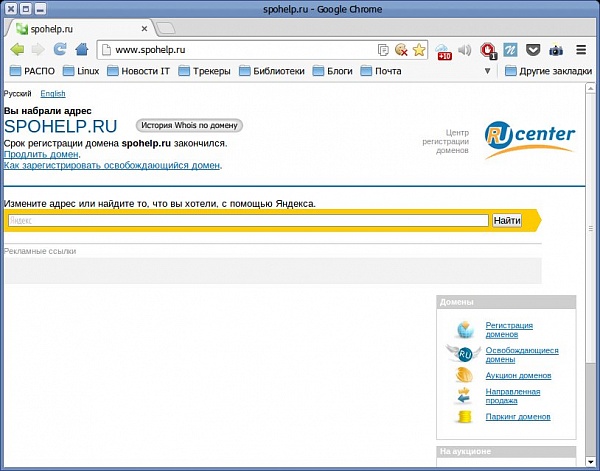Open Как зарегистрировать освобождающийся домен link
This screenshot has width=600, height=471.
coord(112,166)
